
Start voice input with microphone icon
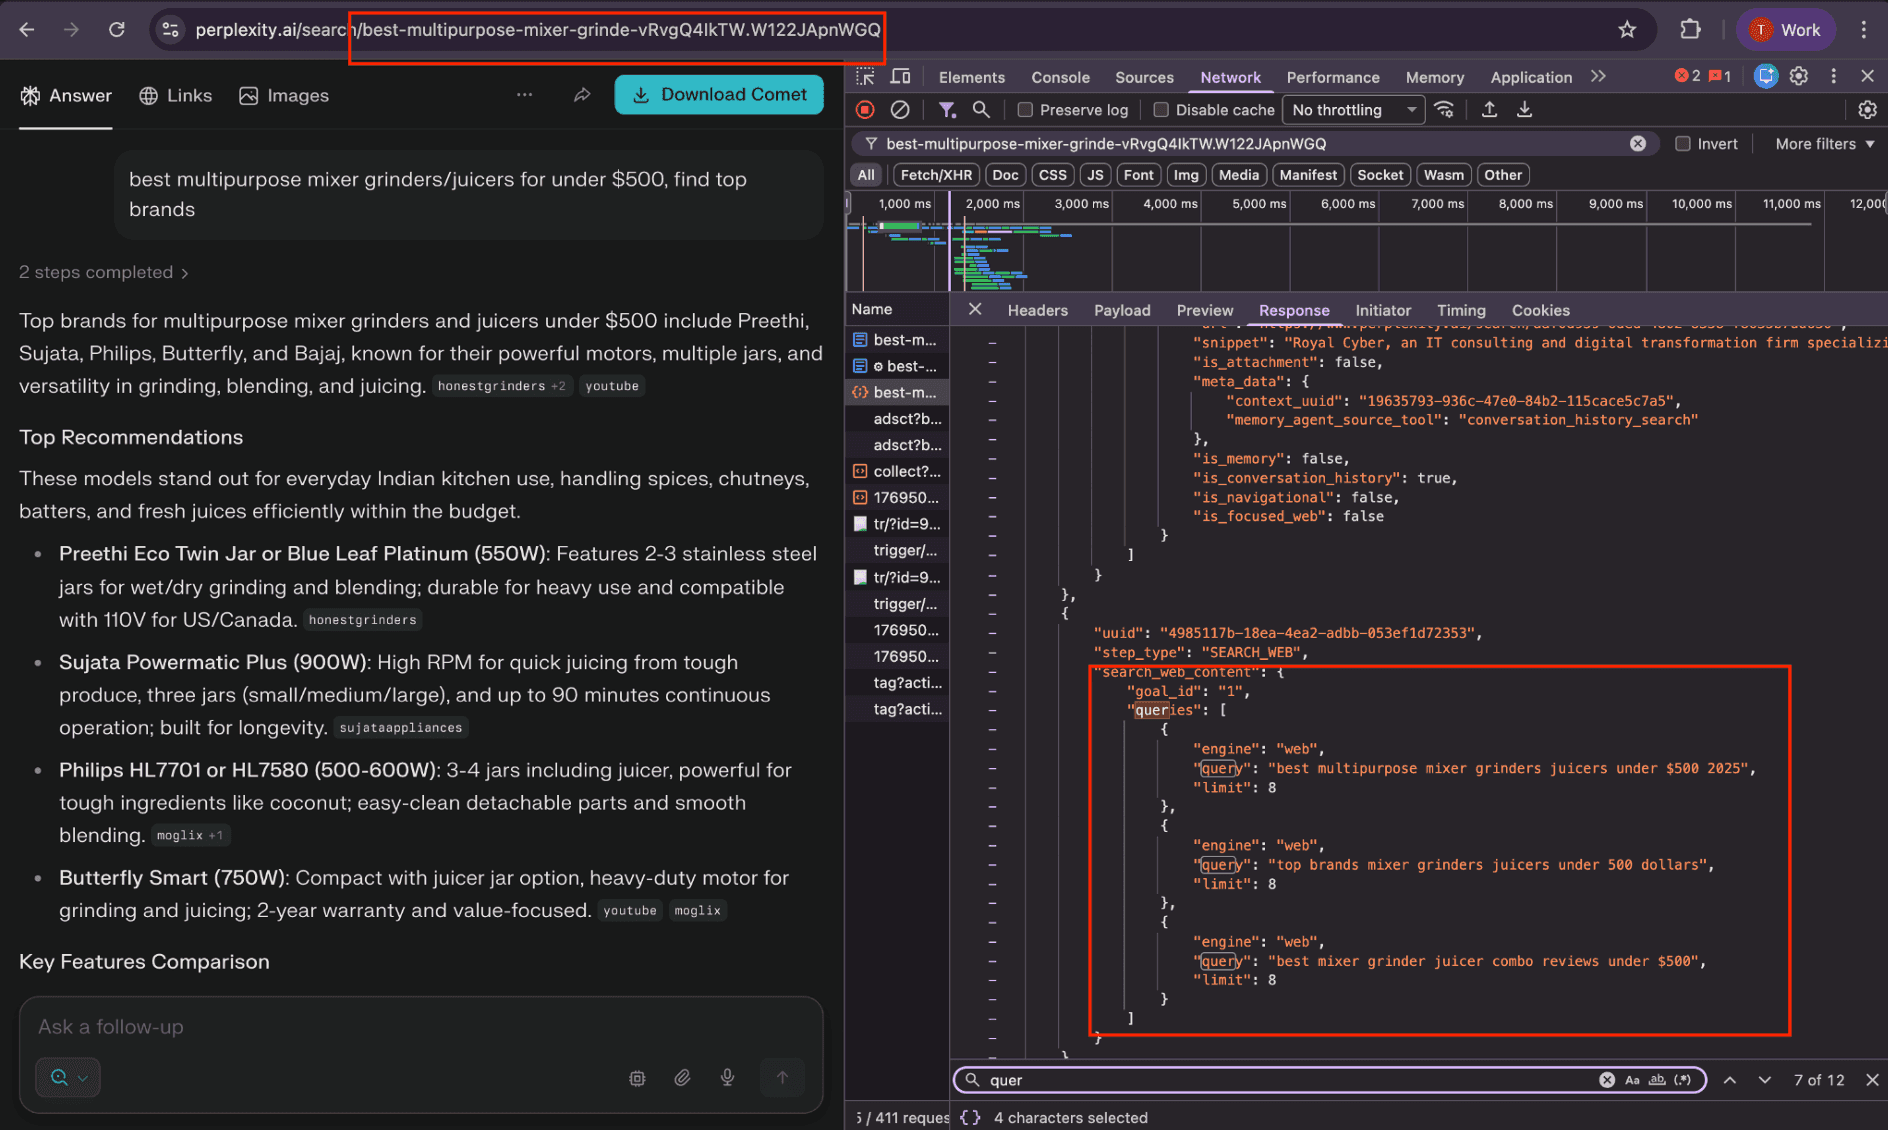(x=728, y=1077)
